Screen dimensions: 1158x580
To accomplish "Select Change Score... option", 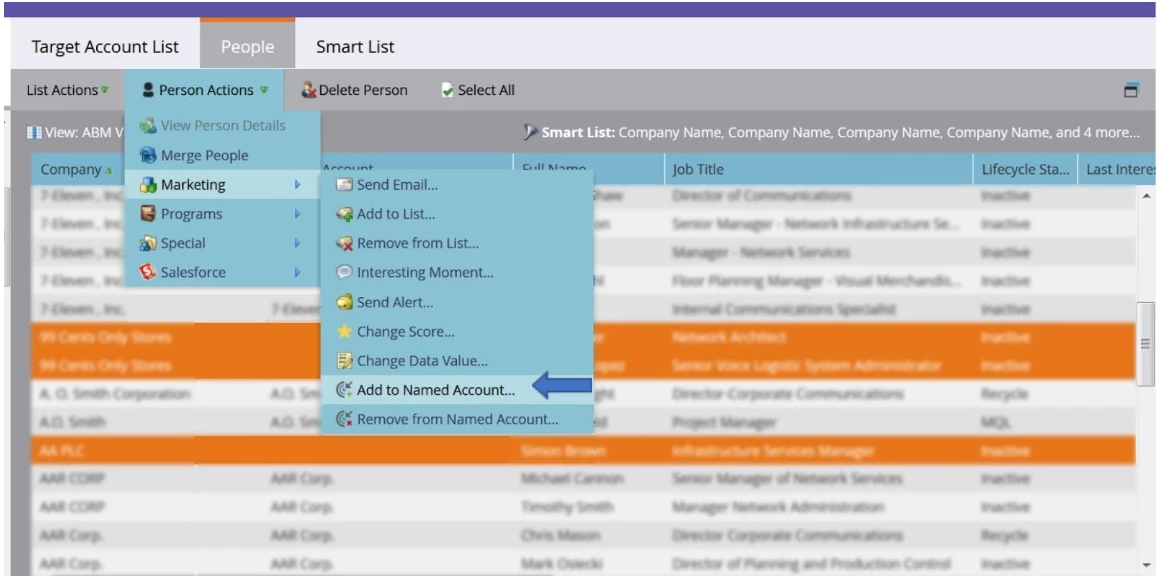I will click(x=457, y=332).
